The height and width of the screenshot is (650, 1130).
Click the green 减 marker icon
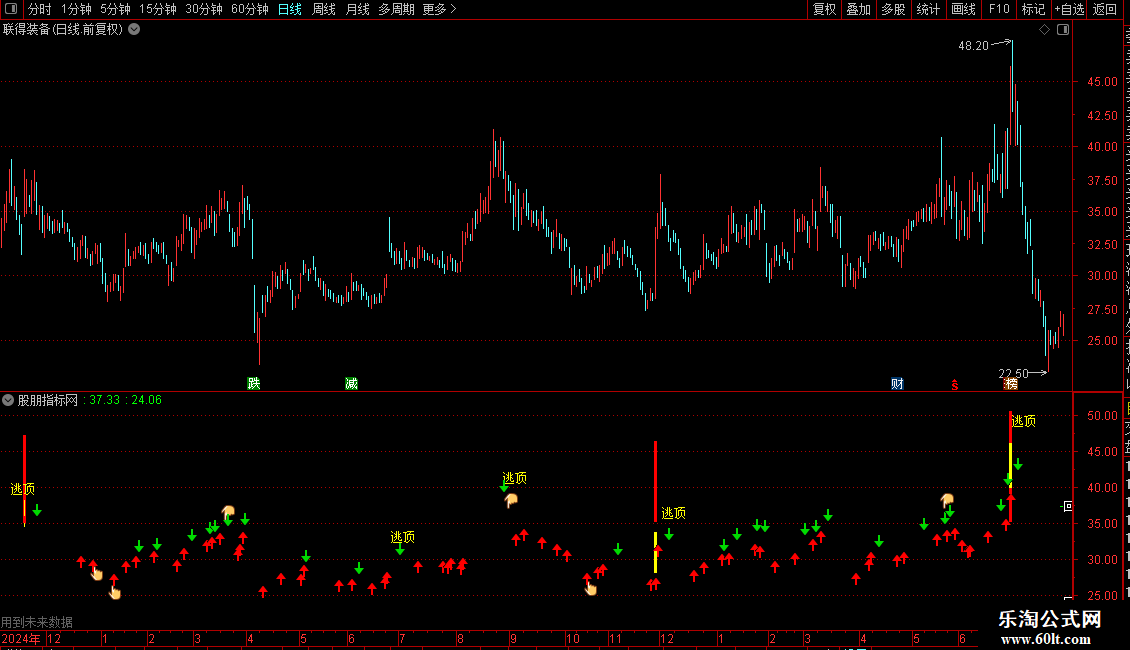352,383
